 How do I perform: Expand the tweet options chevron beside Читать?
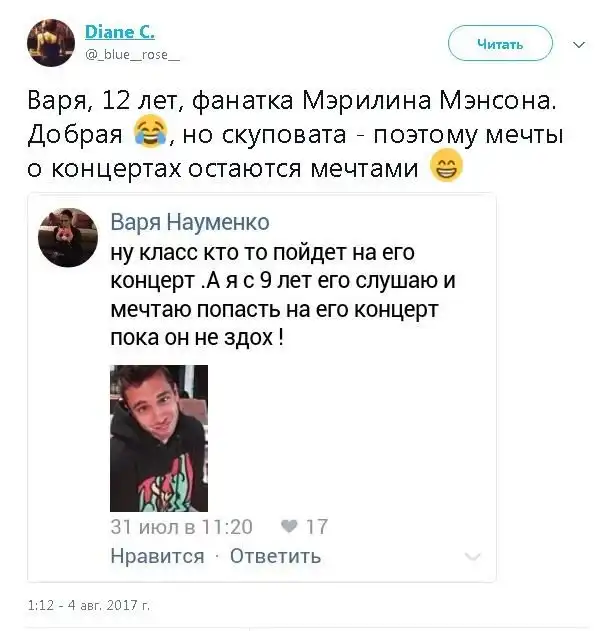tap(579, 44)
